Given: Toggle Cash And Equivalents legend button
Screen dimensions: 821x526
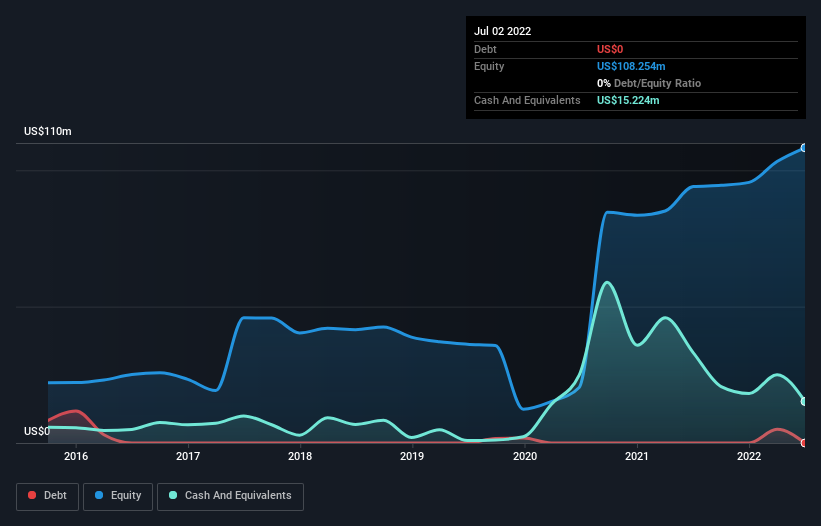Looking at the screenshot, I should point(230,496).
